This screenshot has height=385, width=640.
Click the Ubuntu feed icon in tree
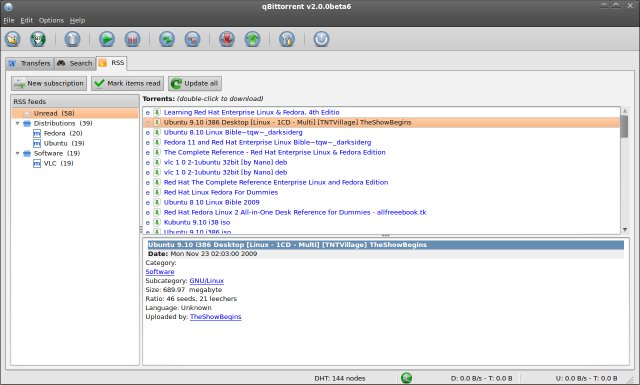tap(37, 143)
